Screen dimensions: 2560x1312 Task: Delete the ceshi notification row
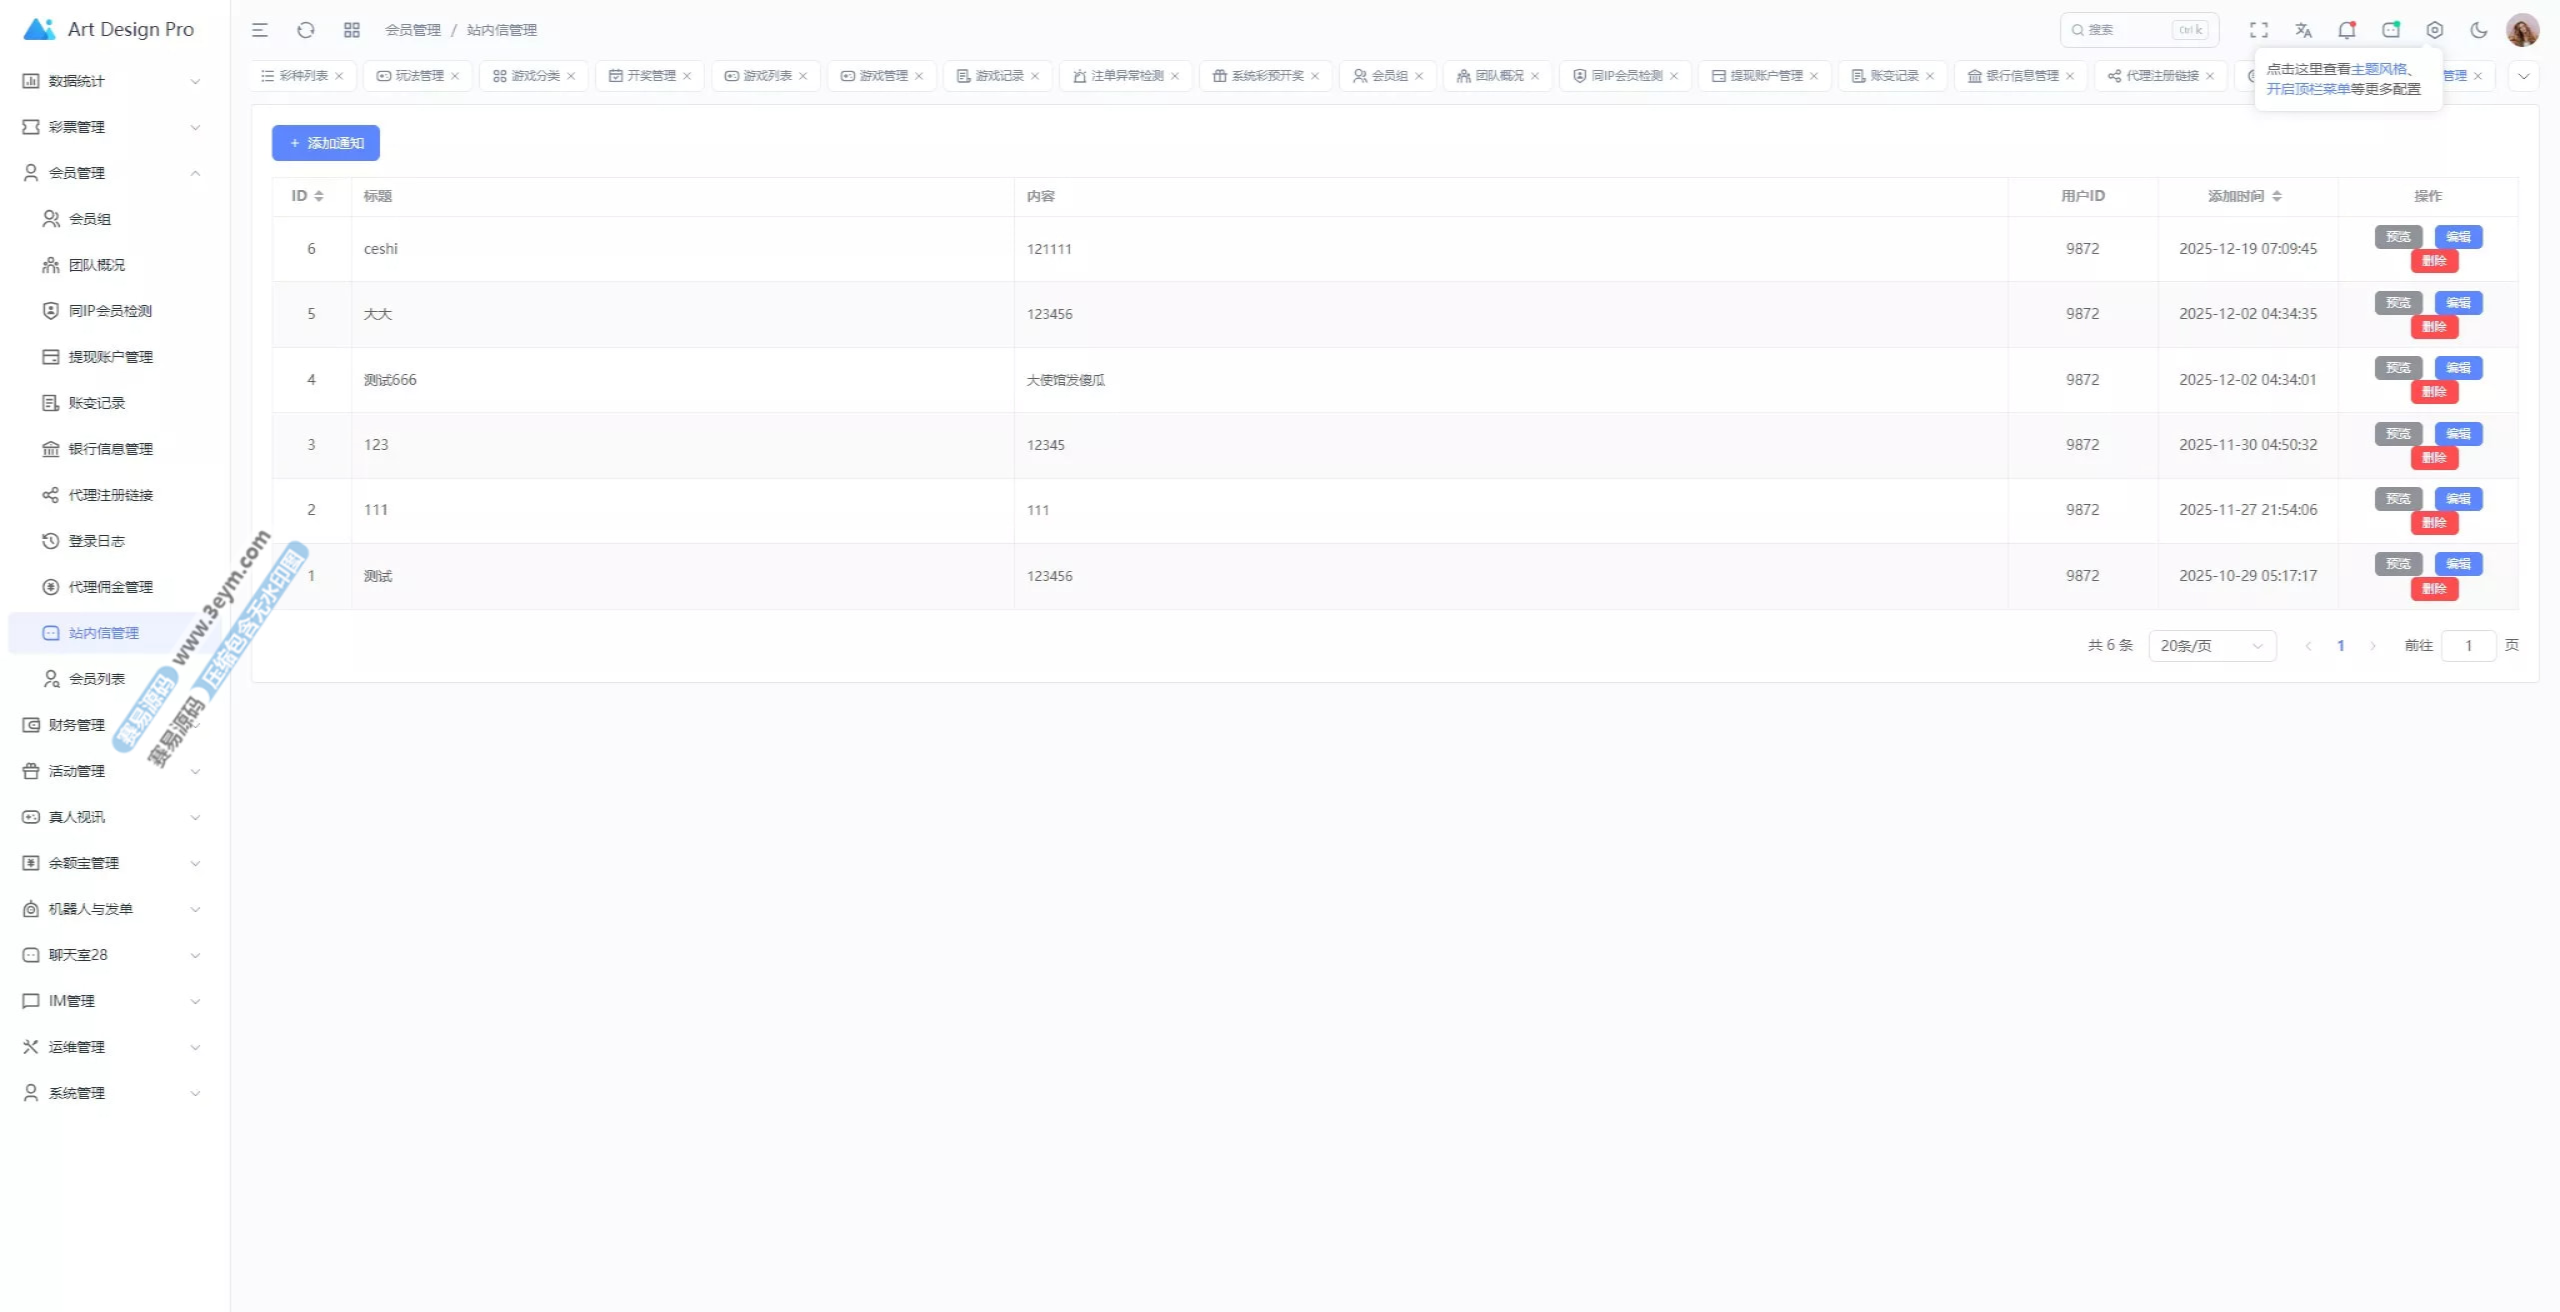pos(2433,261)
